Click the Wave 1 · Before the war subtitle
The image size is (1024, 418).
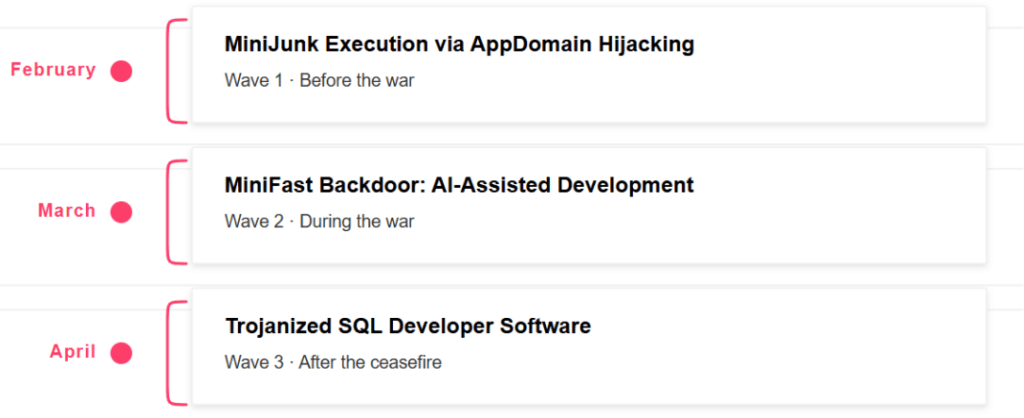(319, 81)
